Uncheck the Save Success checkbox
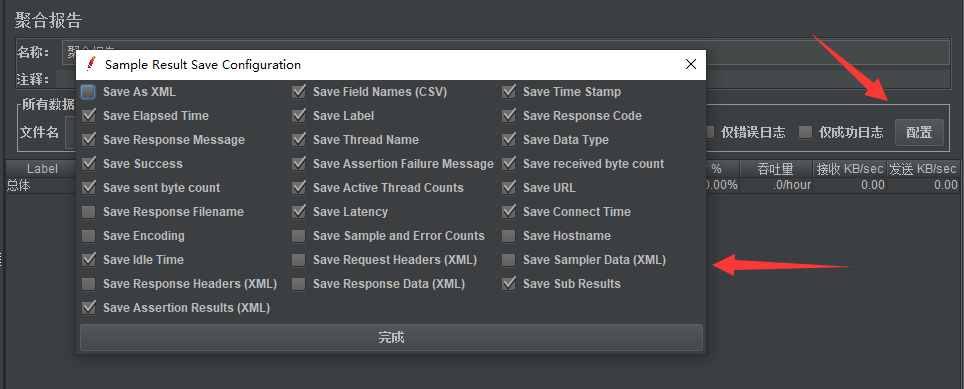Screen dimensions: 964x389 89,164
